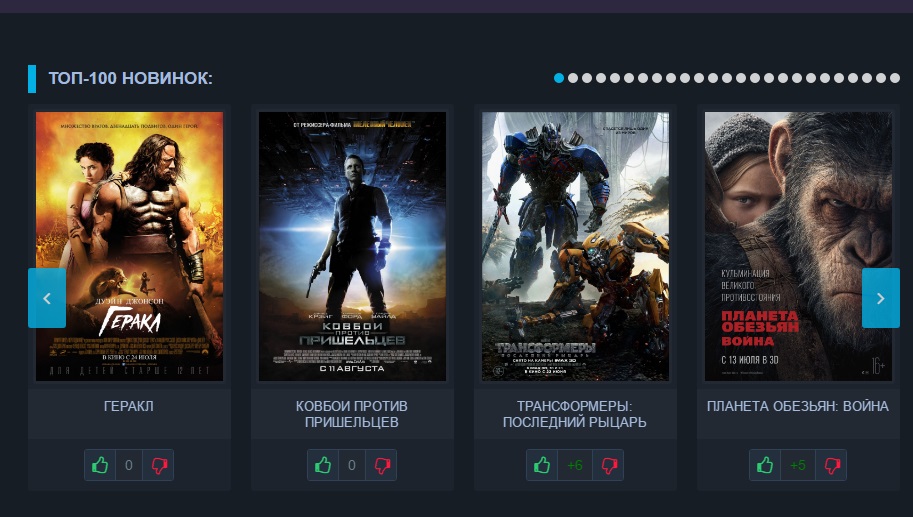Dislike the Геракл movie with thumbs down
Image resolution: width=913 pixels, height=517 pixels.
tap(158, 465)
